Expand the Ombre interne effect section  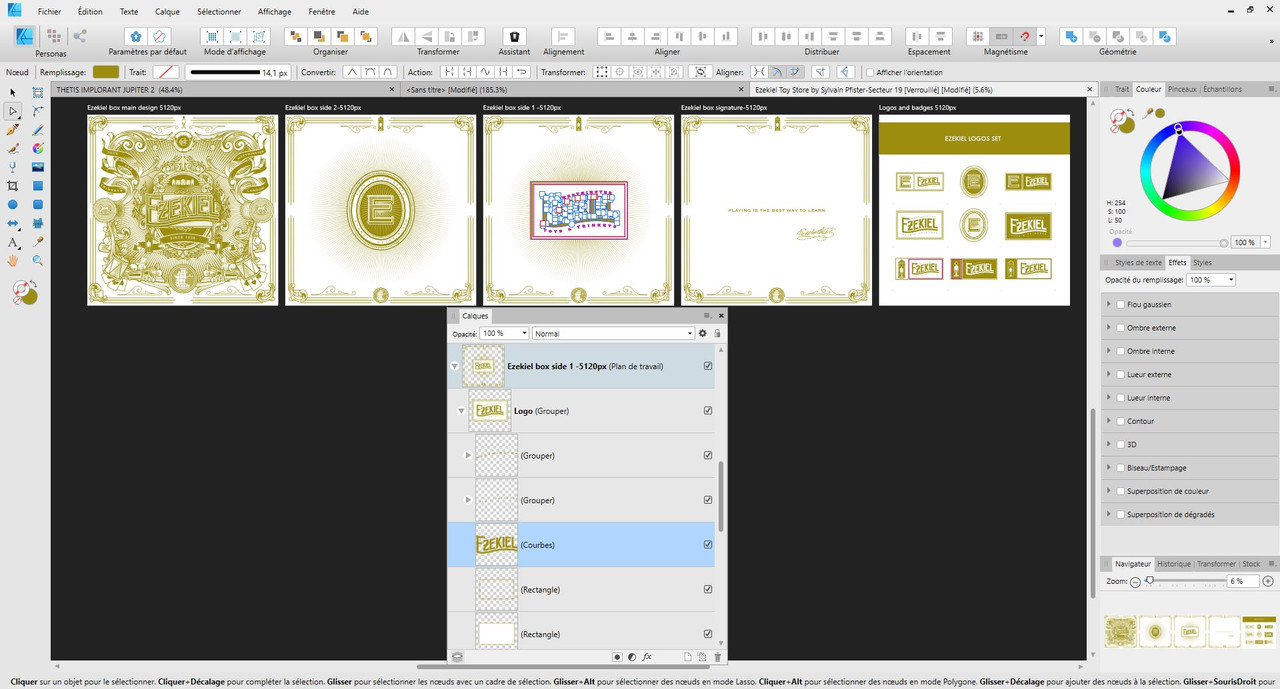[x=1108, y=351]
